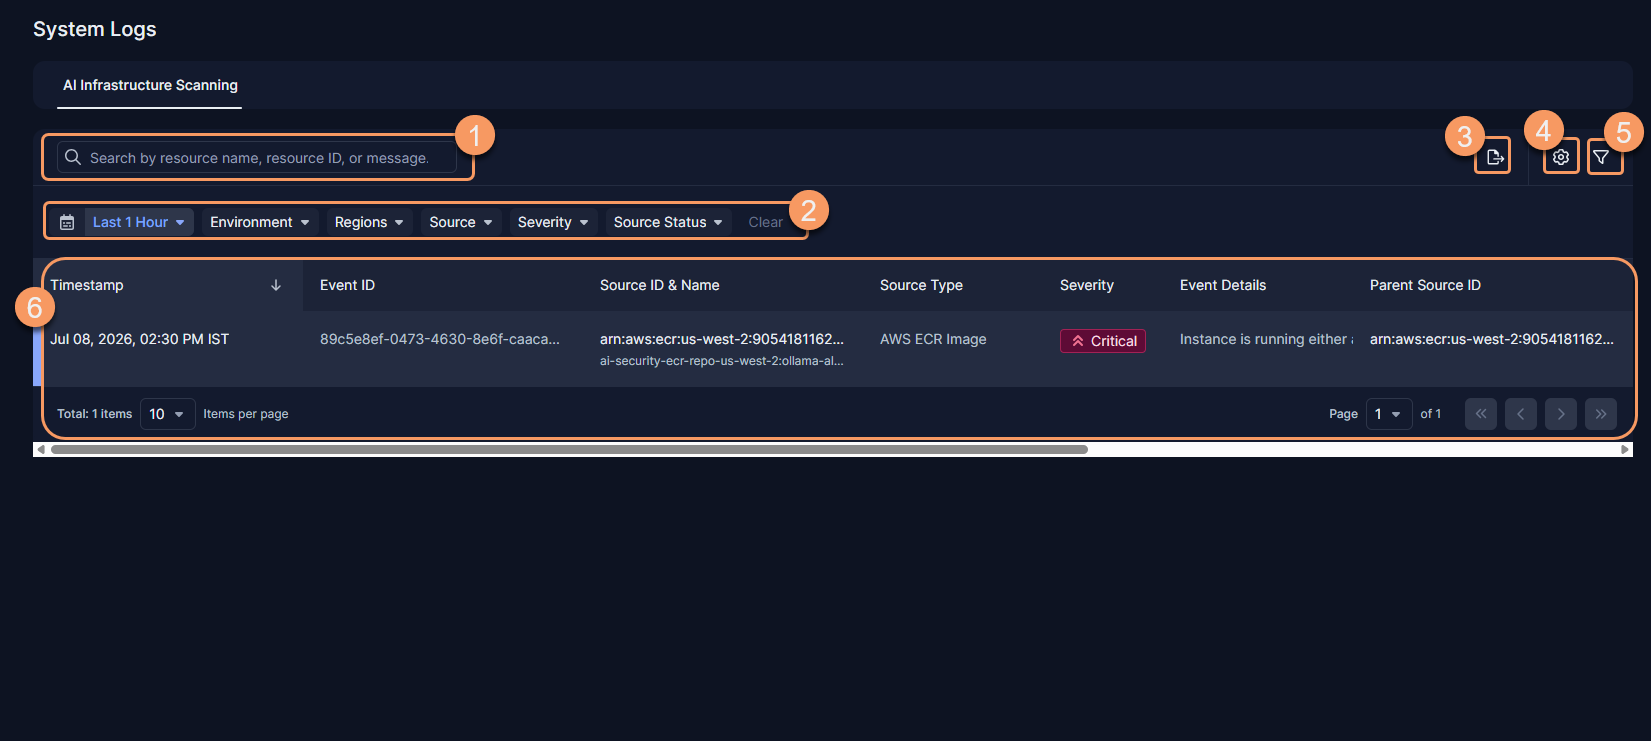Click the horizontal scrollbar thumb
The width and height of the screenshot is (1651, 741).
569,450
